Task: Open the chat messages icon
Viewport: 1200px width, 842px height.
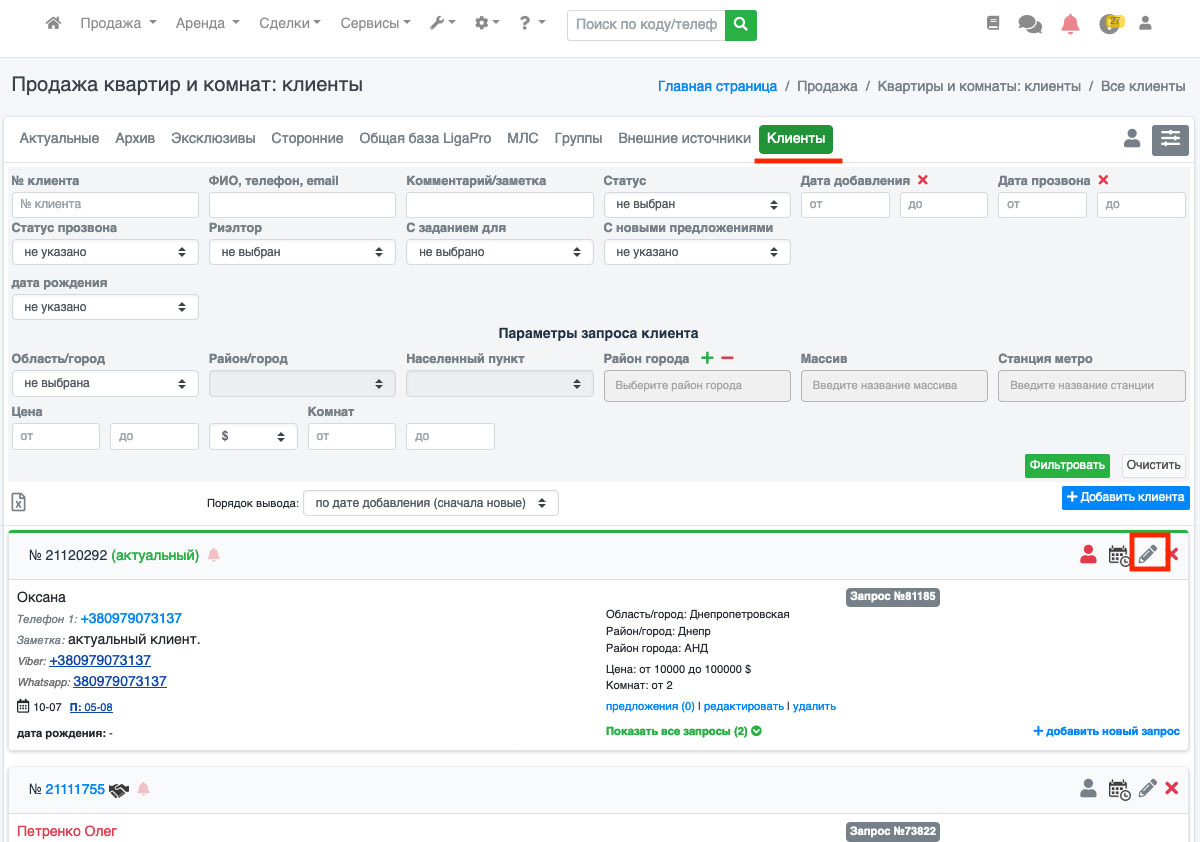Action: (1029, 24)
